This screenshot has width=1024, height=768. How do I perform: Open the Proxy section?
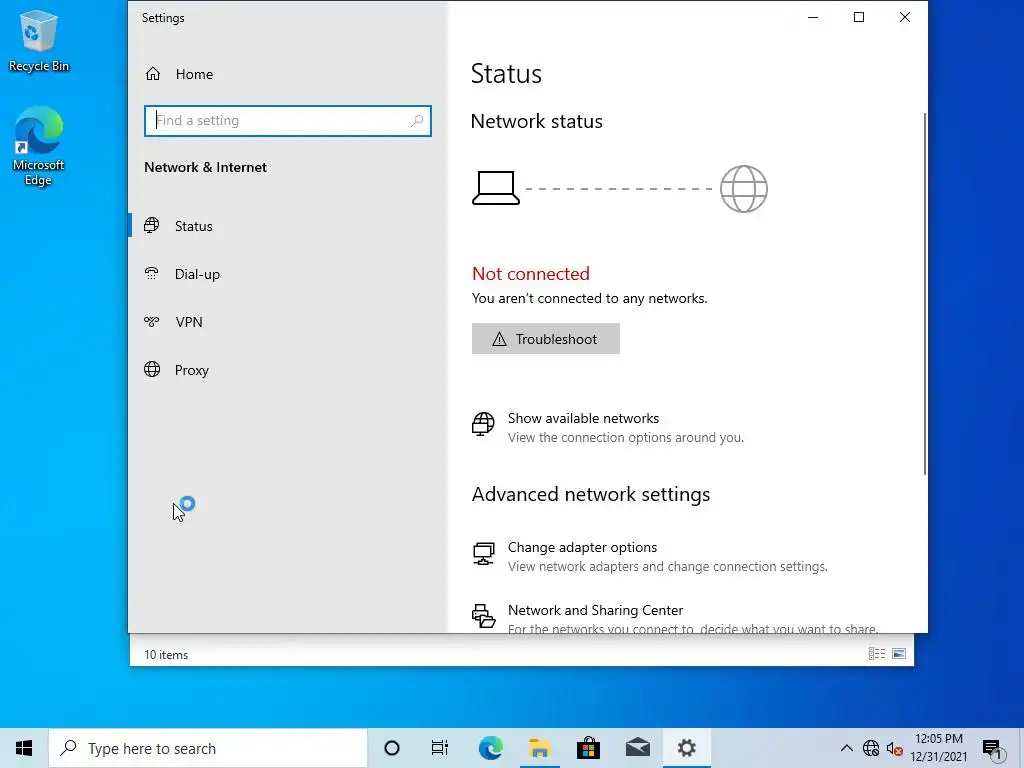tap(288, 370)
